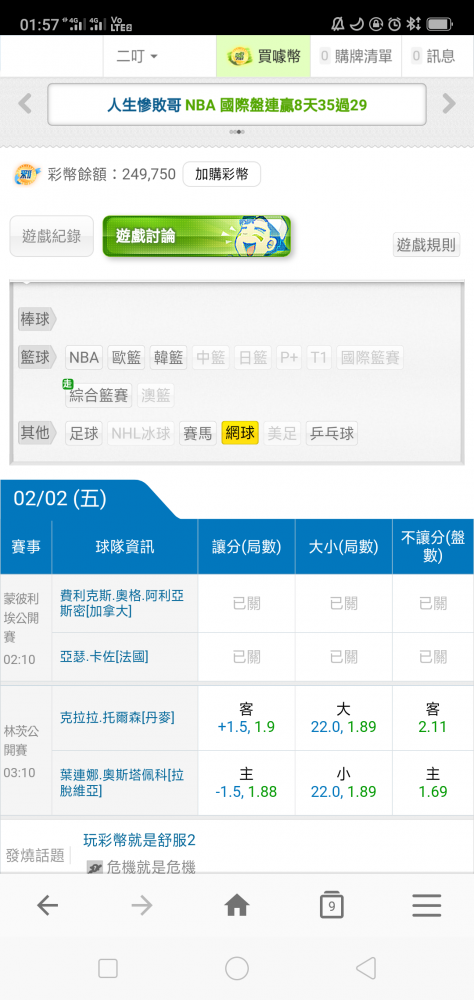
Task: Open browser tabs switcher showing 9
Action: point(332,905)
